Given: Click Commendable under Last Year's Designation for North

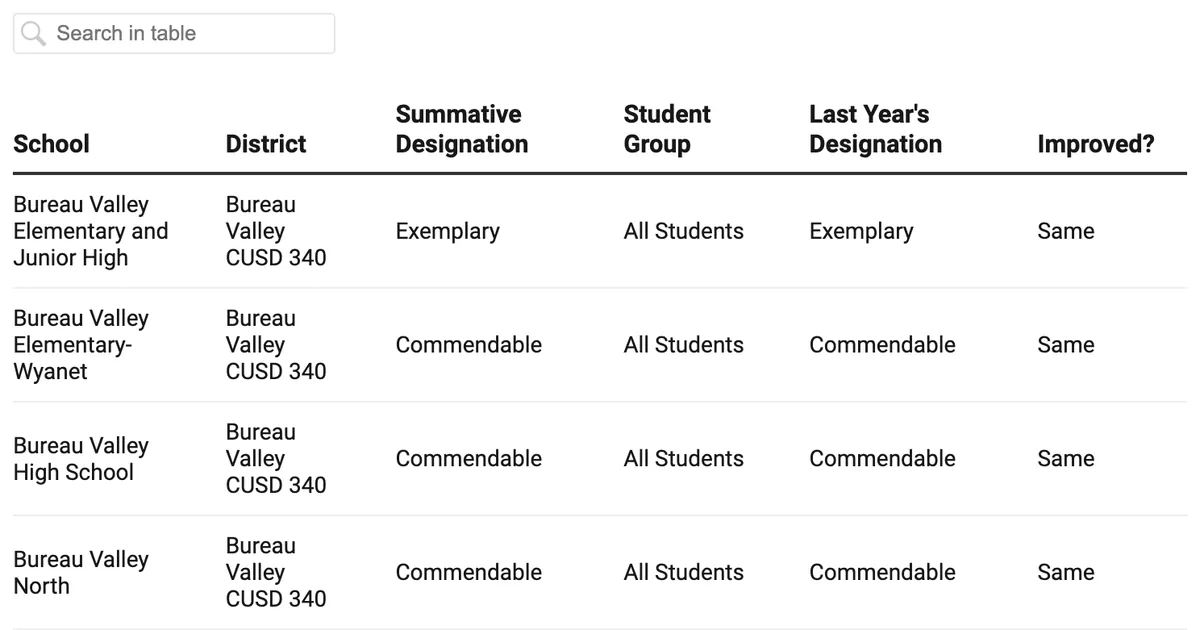Looking at the screenshot, I should 882,572.
